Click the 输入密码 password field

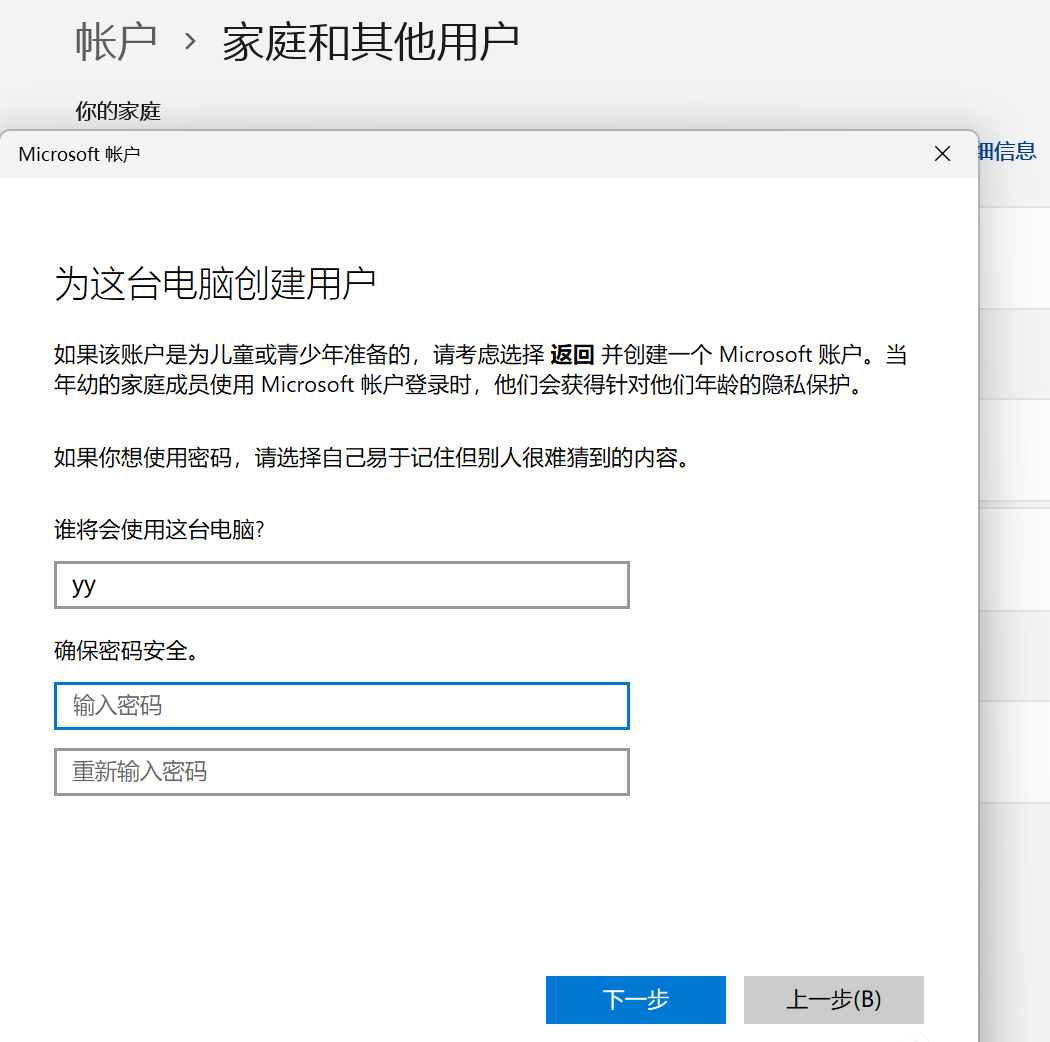(x=342, y=706)
